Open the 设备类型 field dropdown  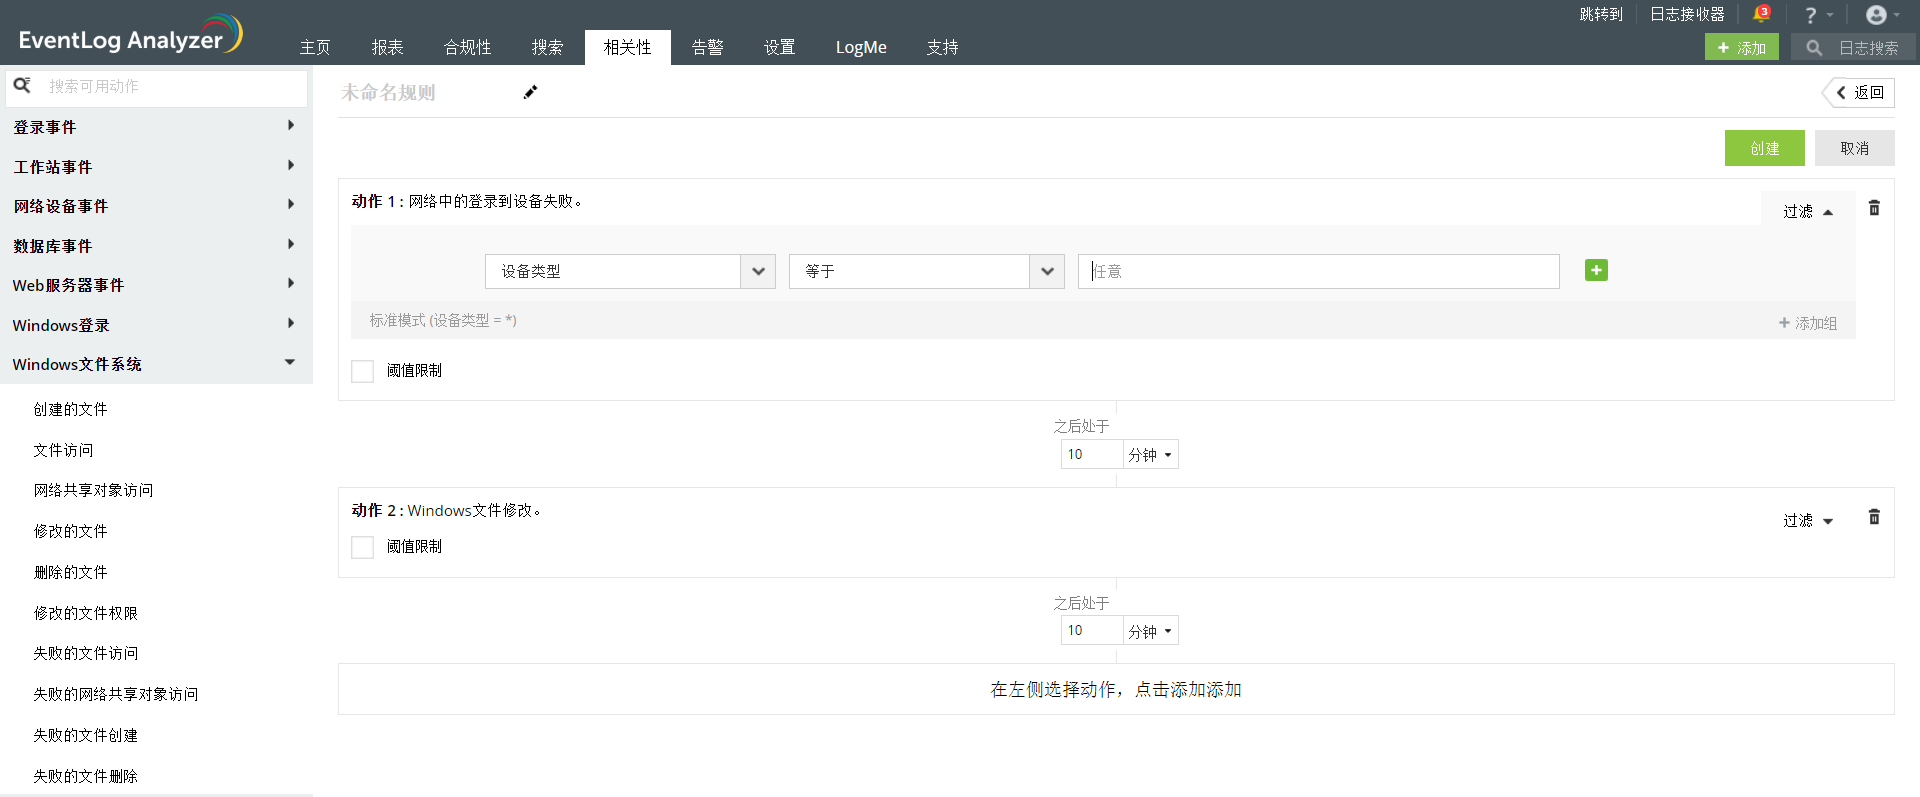point(630,271)
